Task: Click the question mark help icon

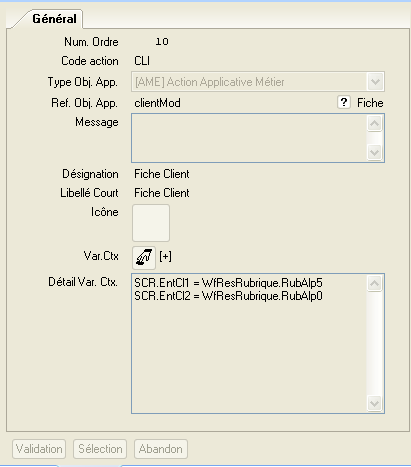Action: [x=344, y=102]
